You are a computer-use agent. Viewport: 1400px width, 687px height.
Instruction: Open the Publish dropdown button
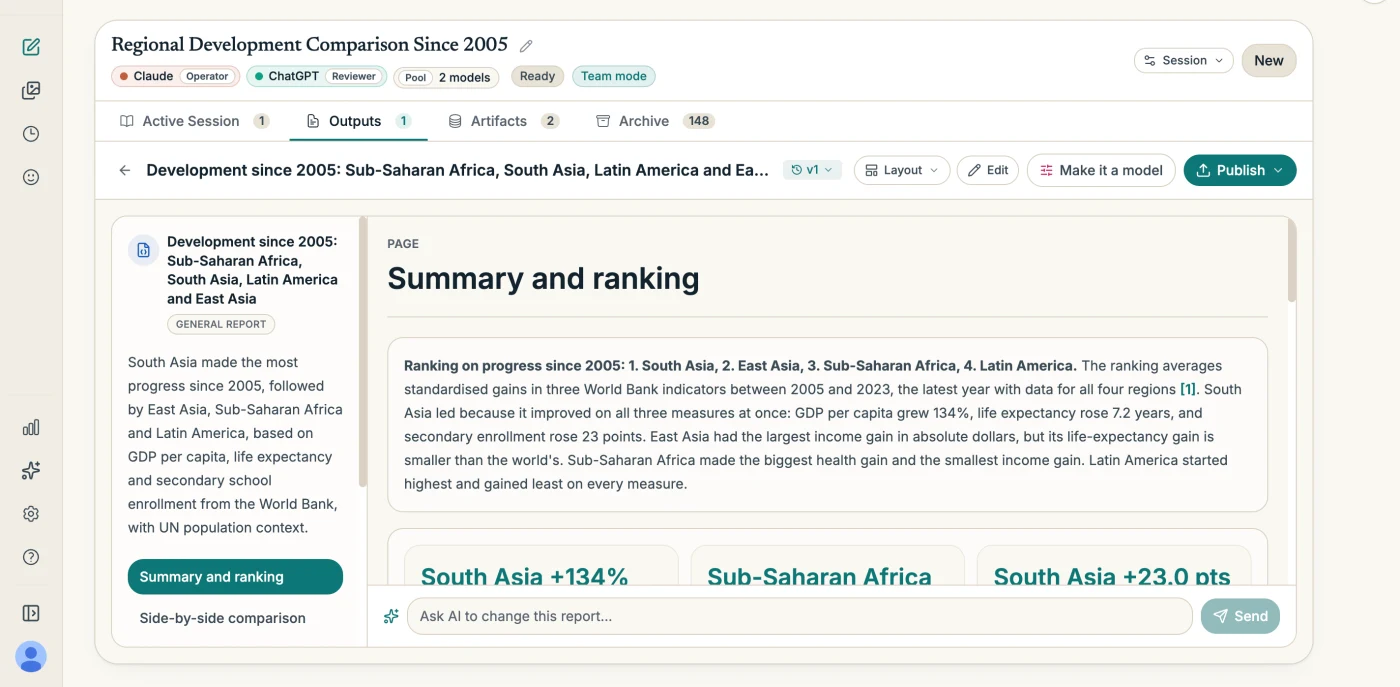click(x=1240, y=170)
